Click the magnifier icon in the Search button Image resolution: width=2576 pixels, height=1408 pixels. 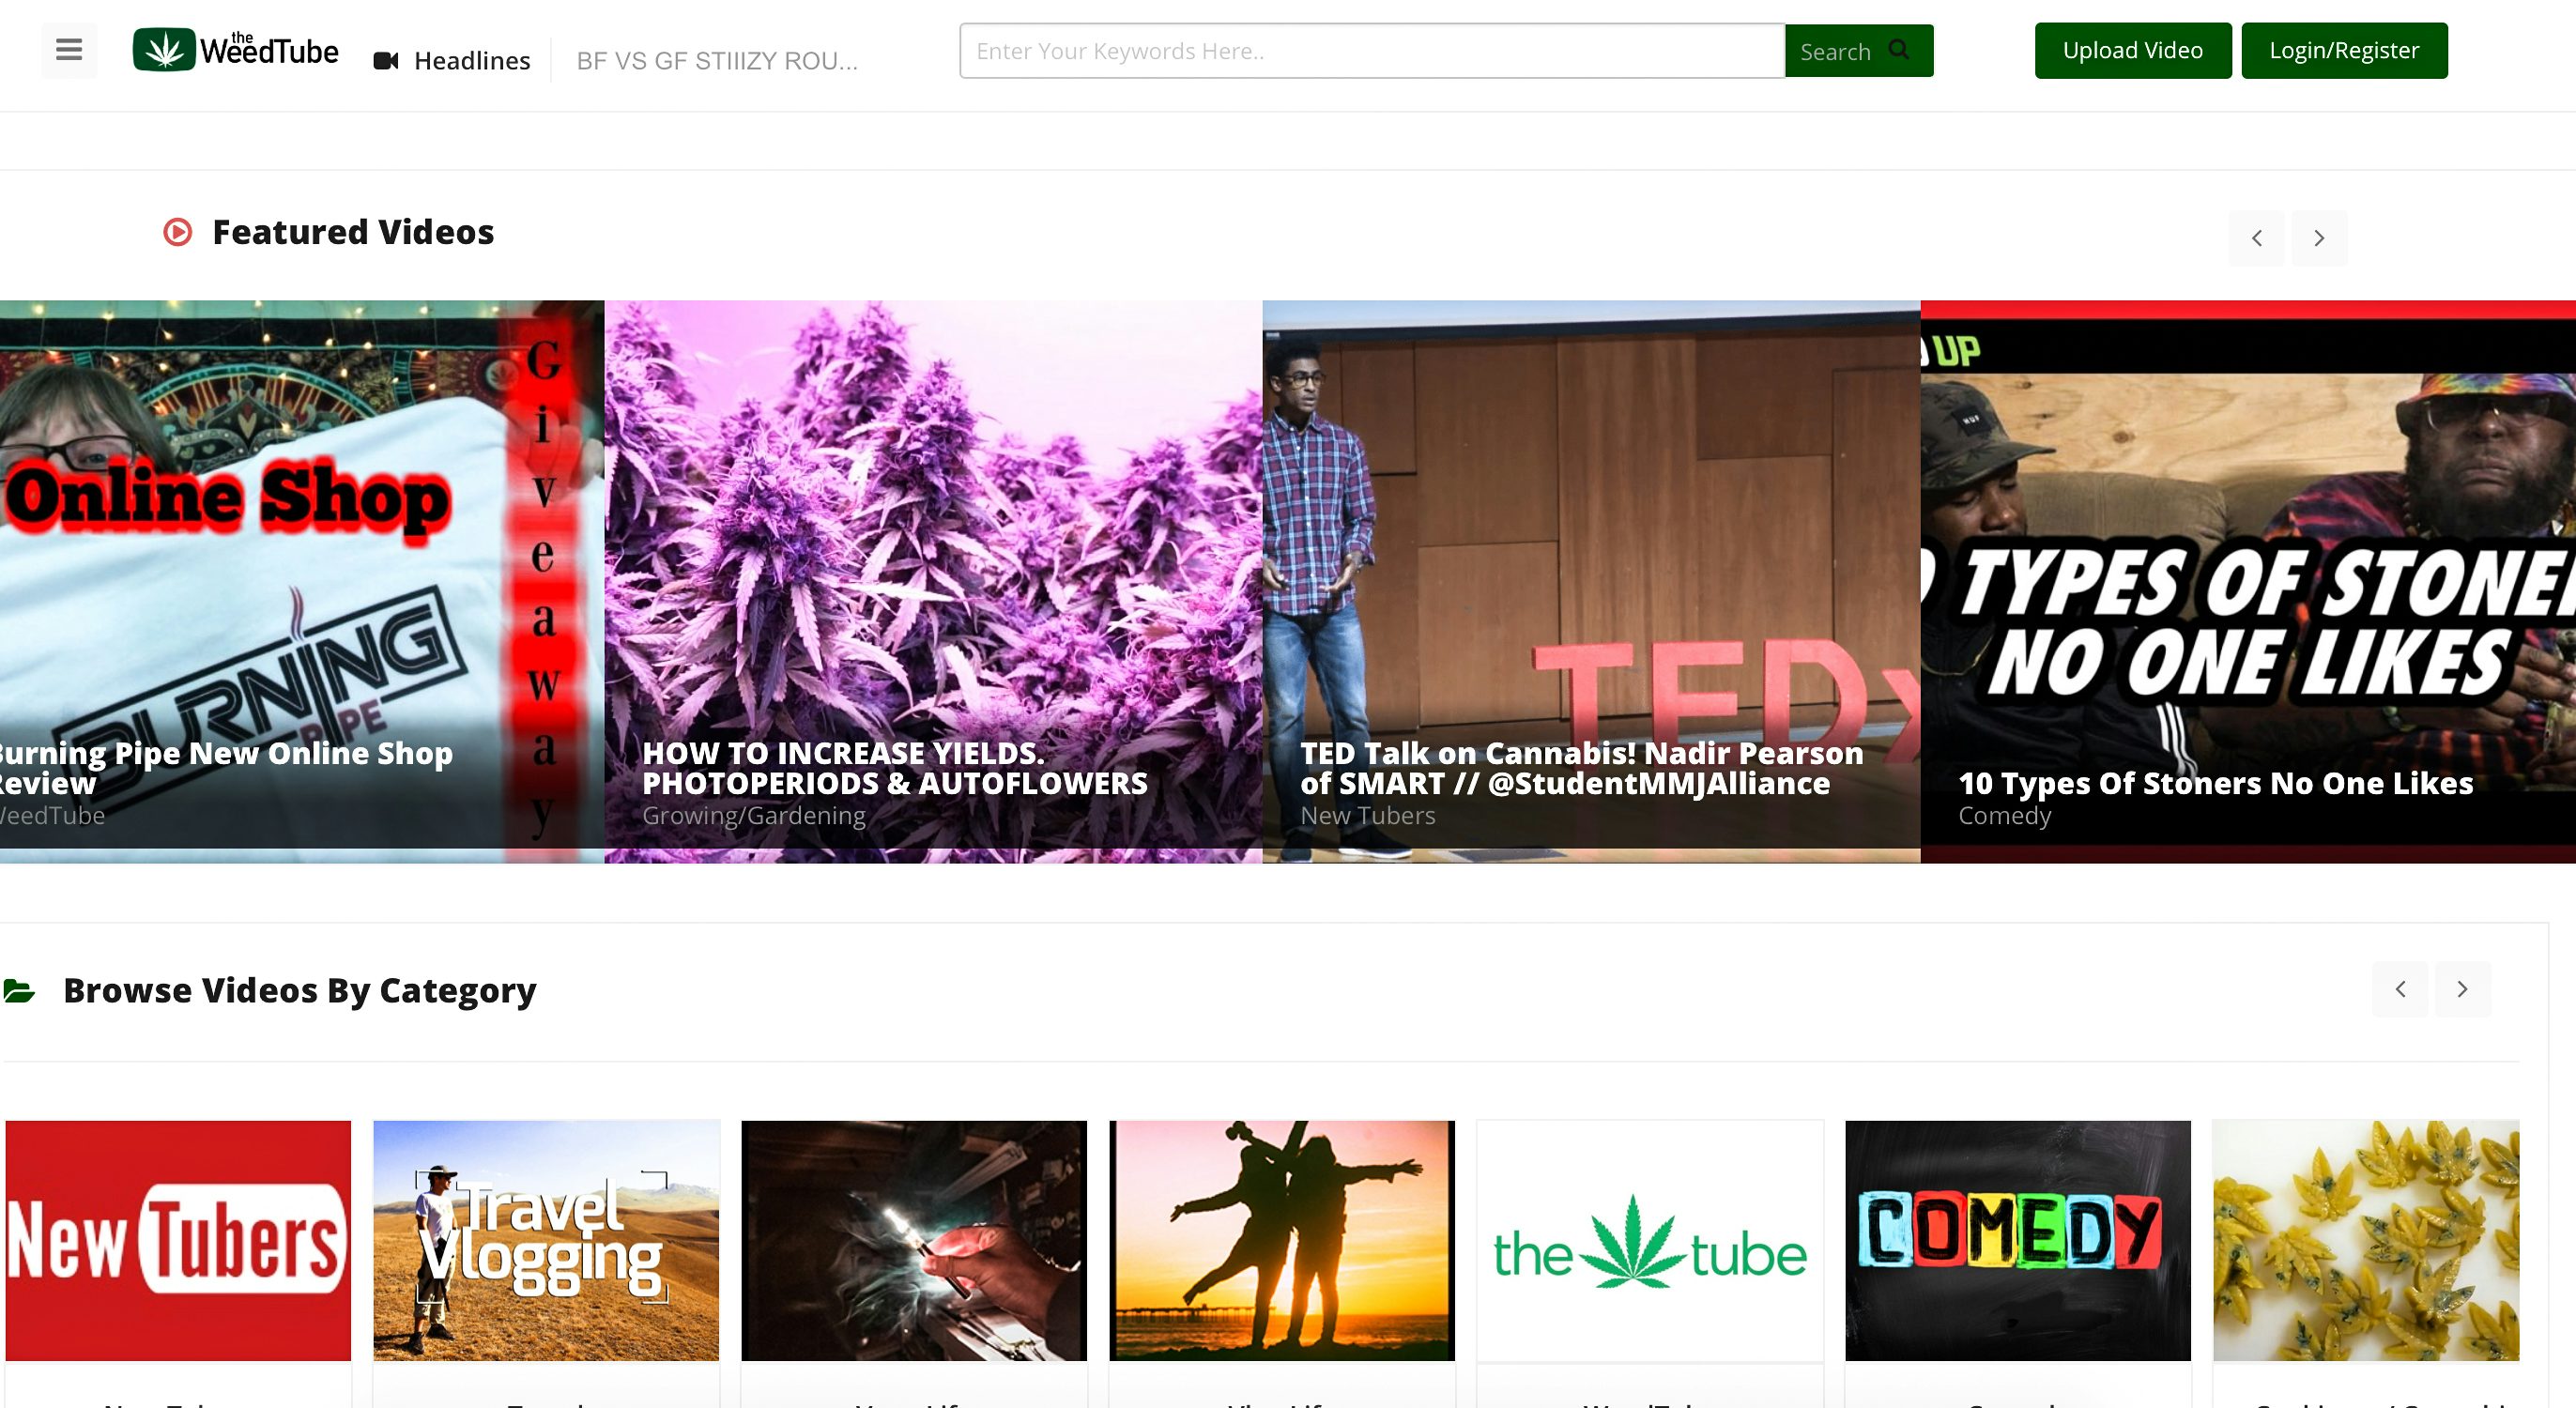1898,50
